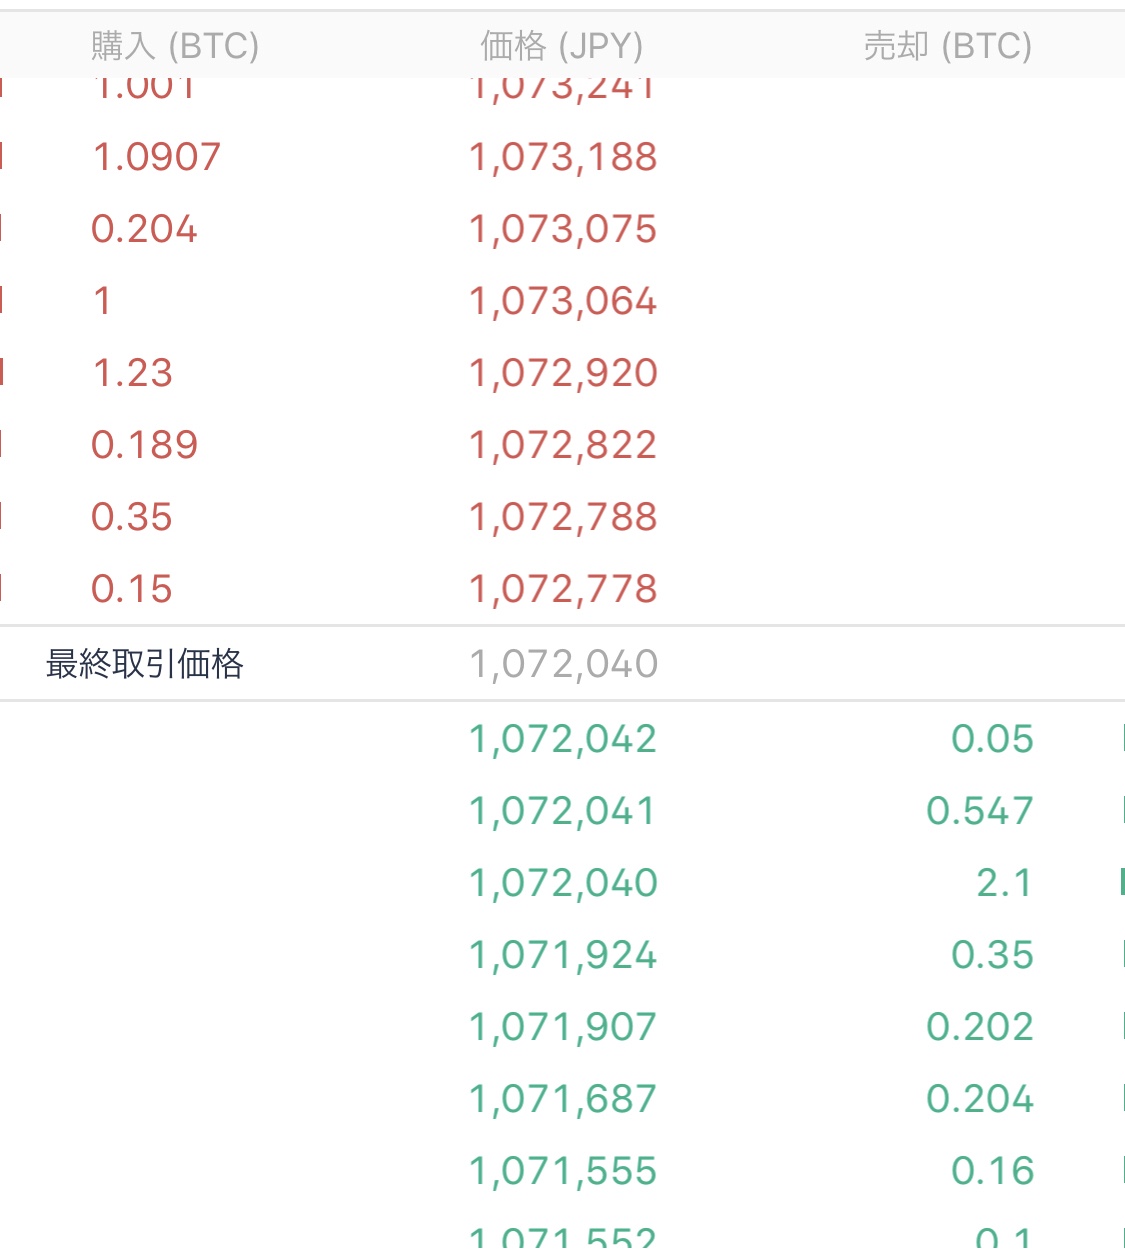Tap the 0.547 BTC bid amount
The width and height of the screenshot is (1125, 1251).
[x=980, y=811]
